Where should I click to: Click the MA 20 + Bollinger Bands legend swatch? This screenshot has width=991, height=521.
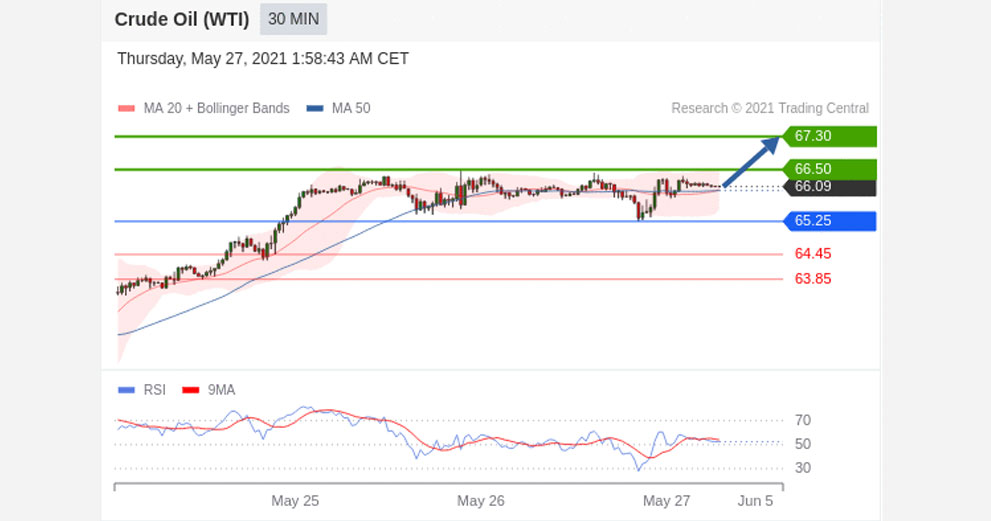126,109
